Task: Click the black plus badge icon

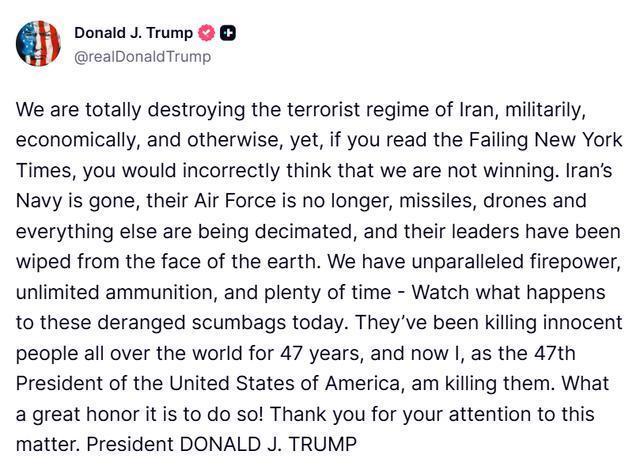Action: pos(229,33)
